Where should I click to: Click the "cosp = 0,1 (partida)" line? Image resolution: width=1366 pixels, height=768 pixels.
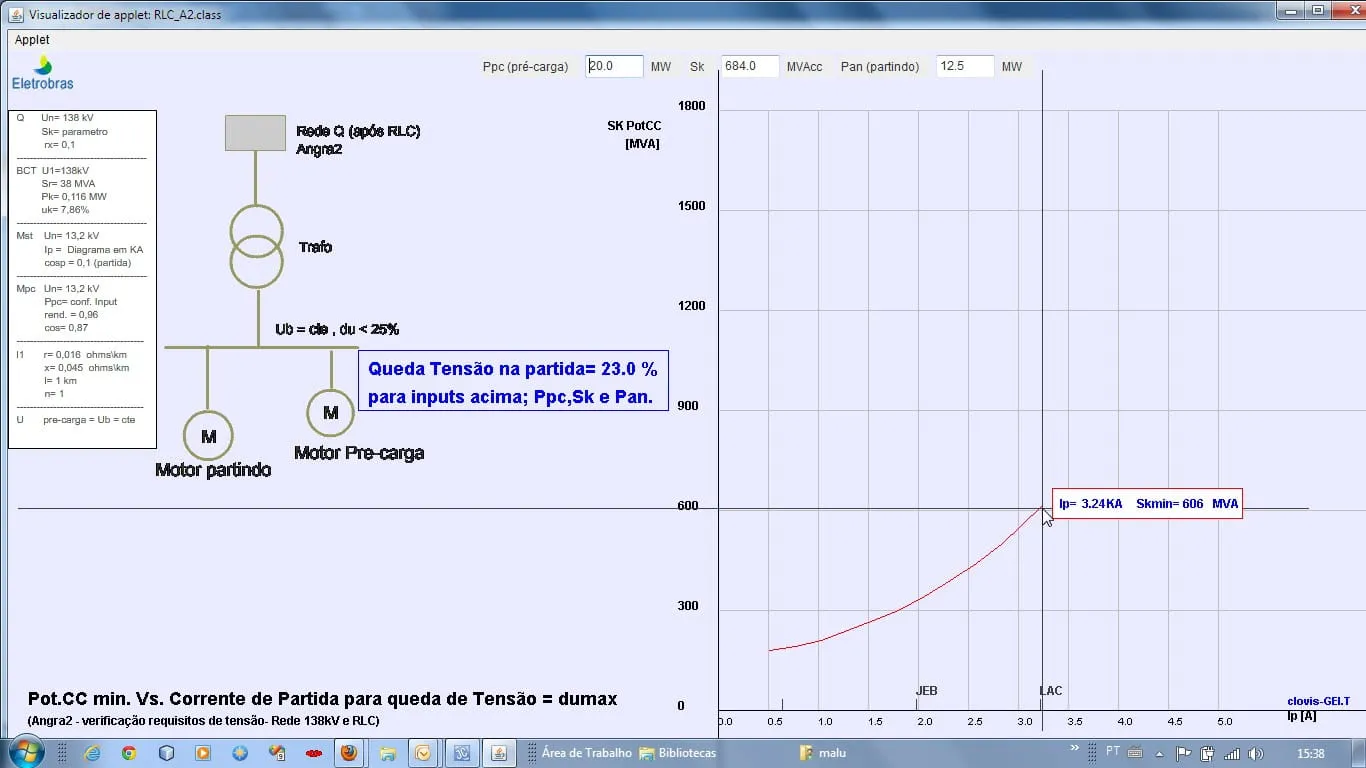[88, 263]
